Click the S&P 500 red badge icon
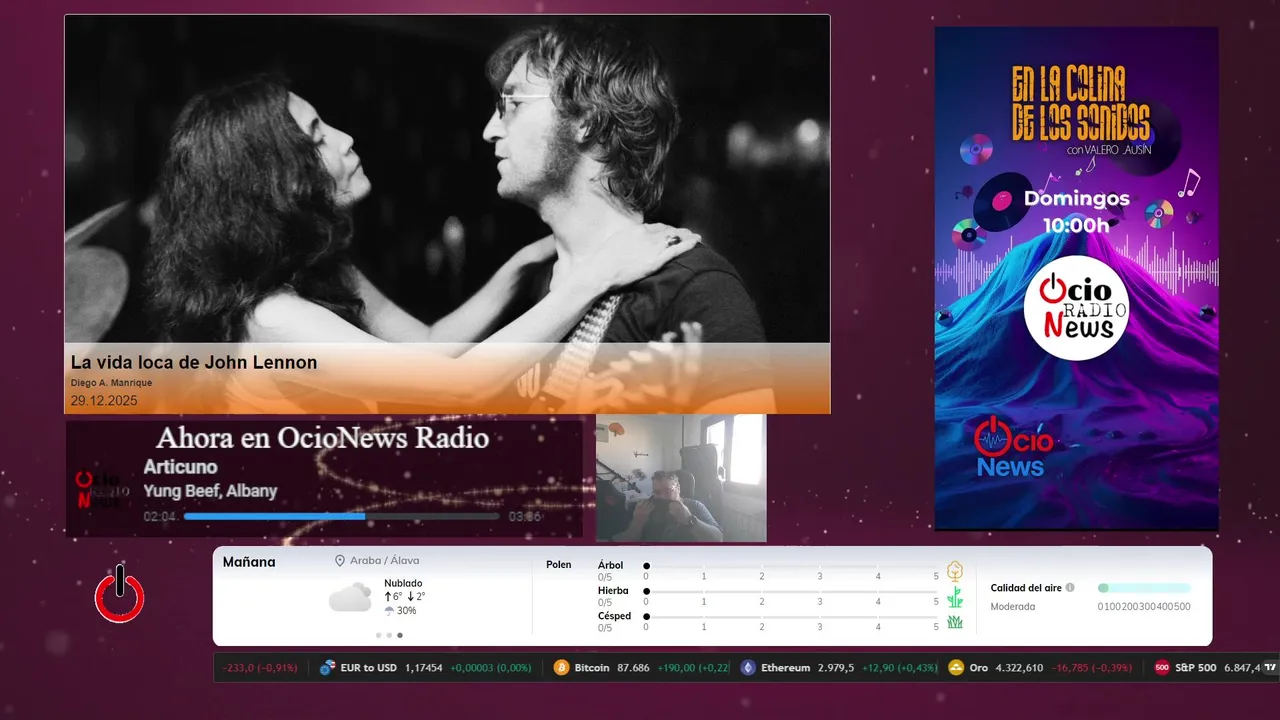This screenshot has width=1280, height=720. click(x=1162, y=668)
